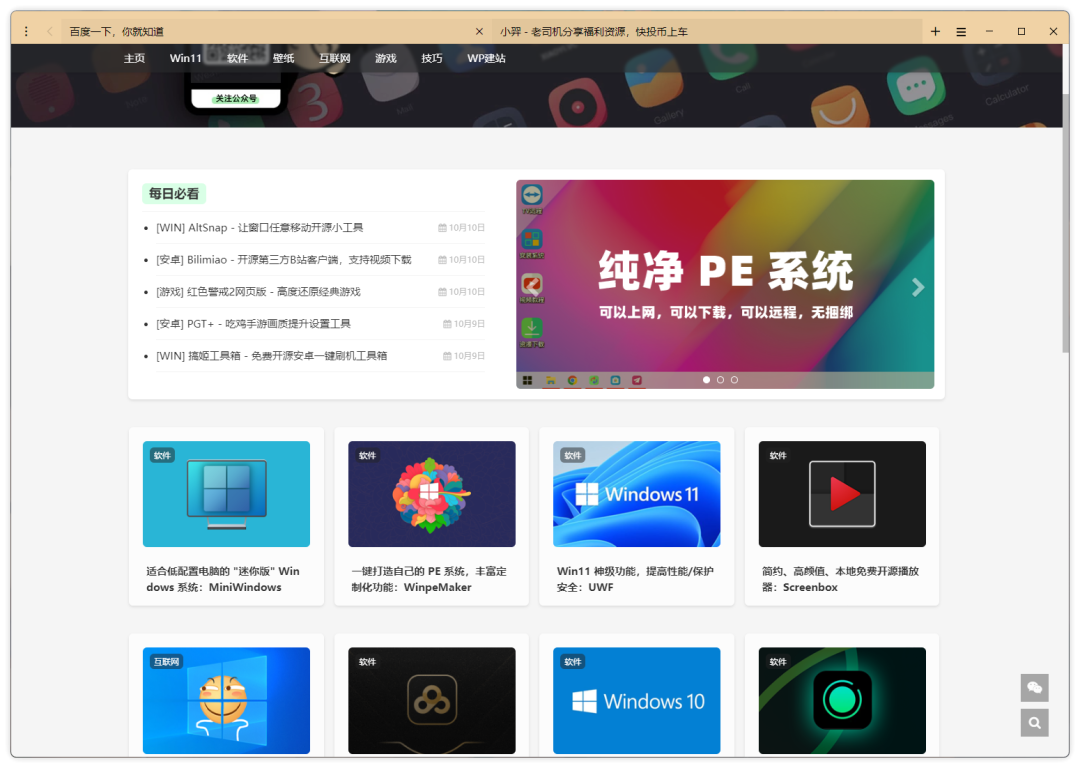
Task: Open the Win11 navigation item
Action: (x=185, y=58)
